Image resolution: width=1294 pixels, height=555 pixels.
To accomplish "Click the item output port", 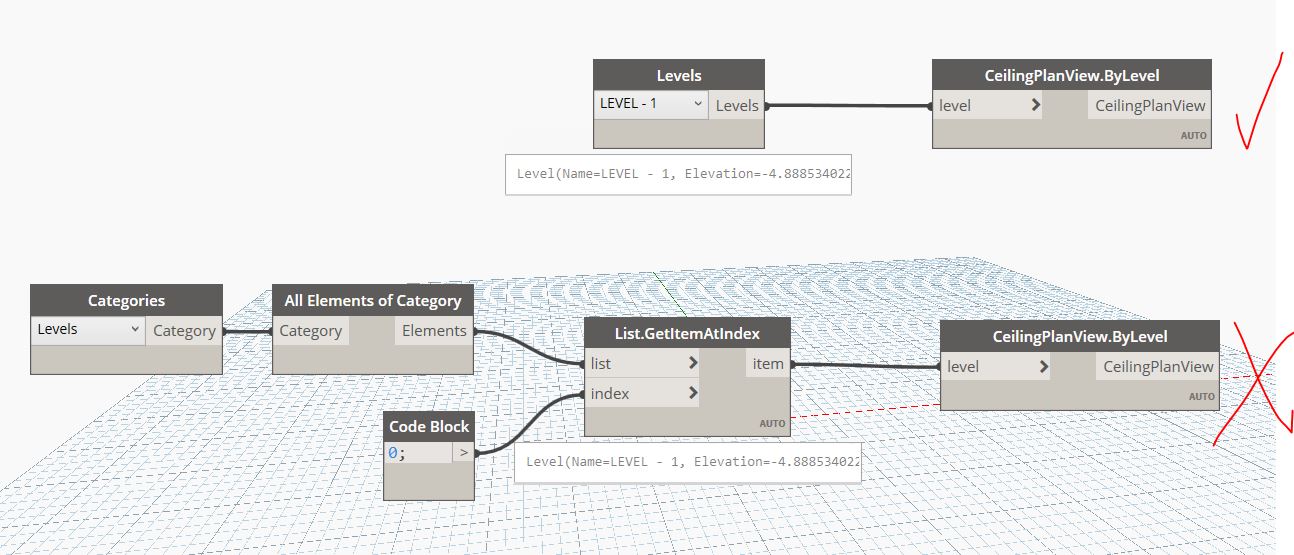I will (768, 364).
